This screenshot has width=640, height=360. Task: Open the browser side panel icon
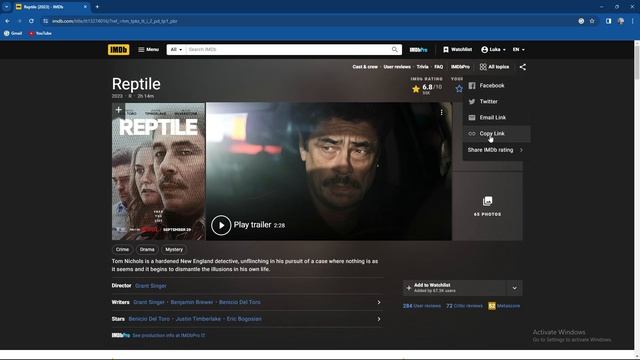pyautogui.click(x=608, y=21)
